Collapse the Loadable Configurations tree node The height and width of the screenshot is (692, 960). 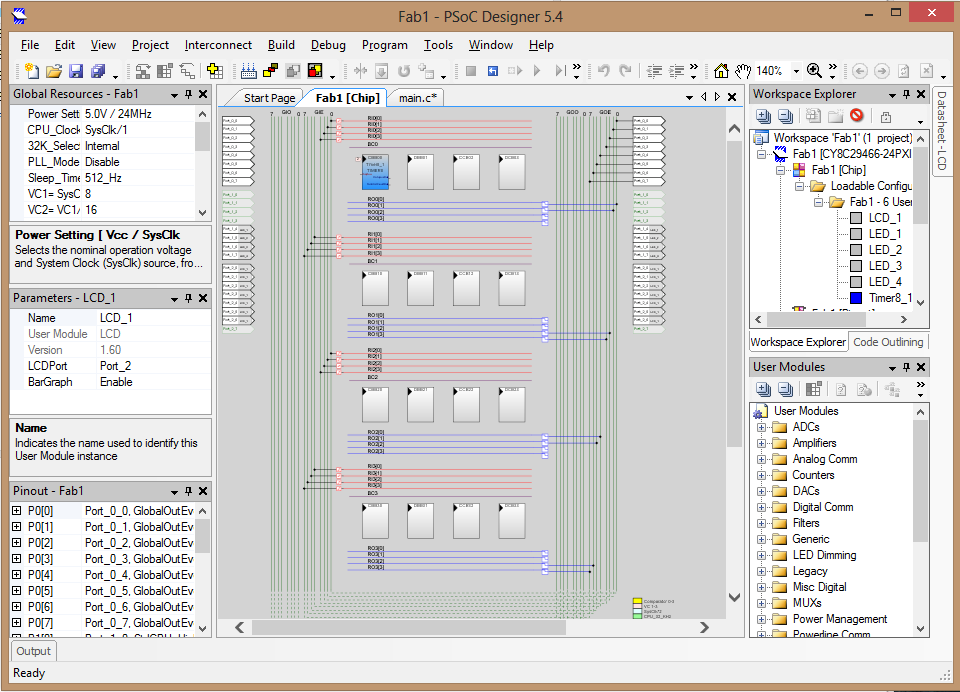tap(800, 187)
